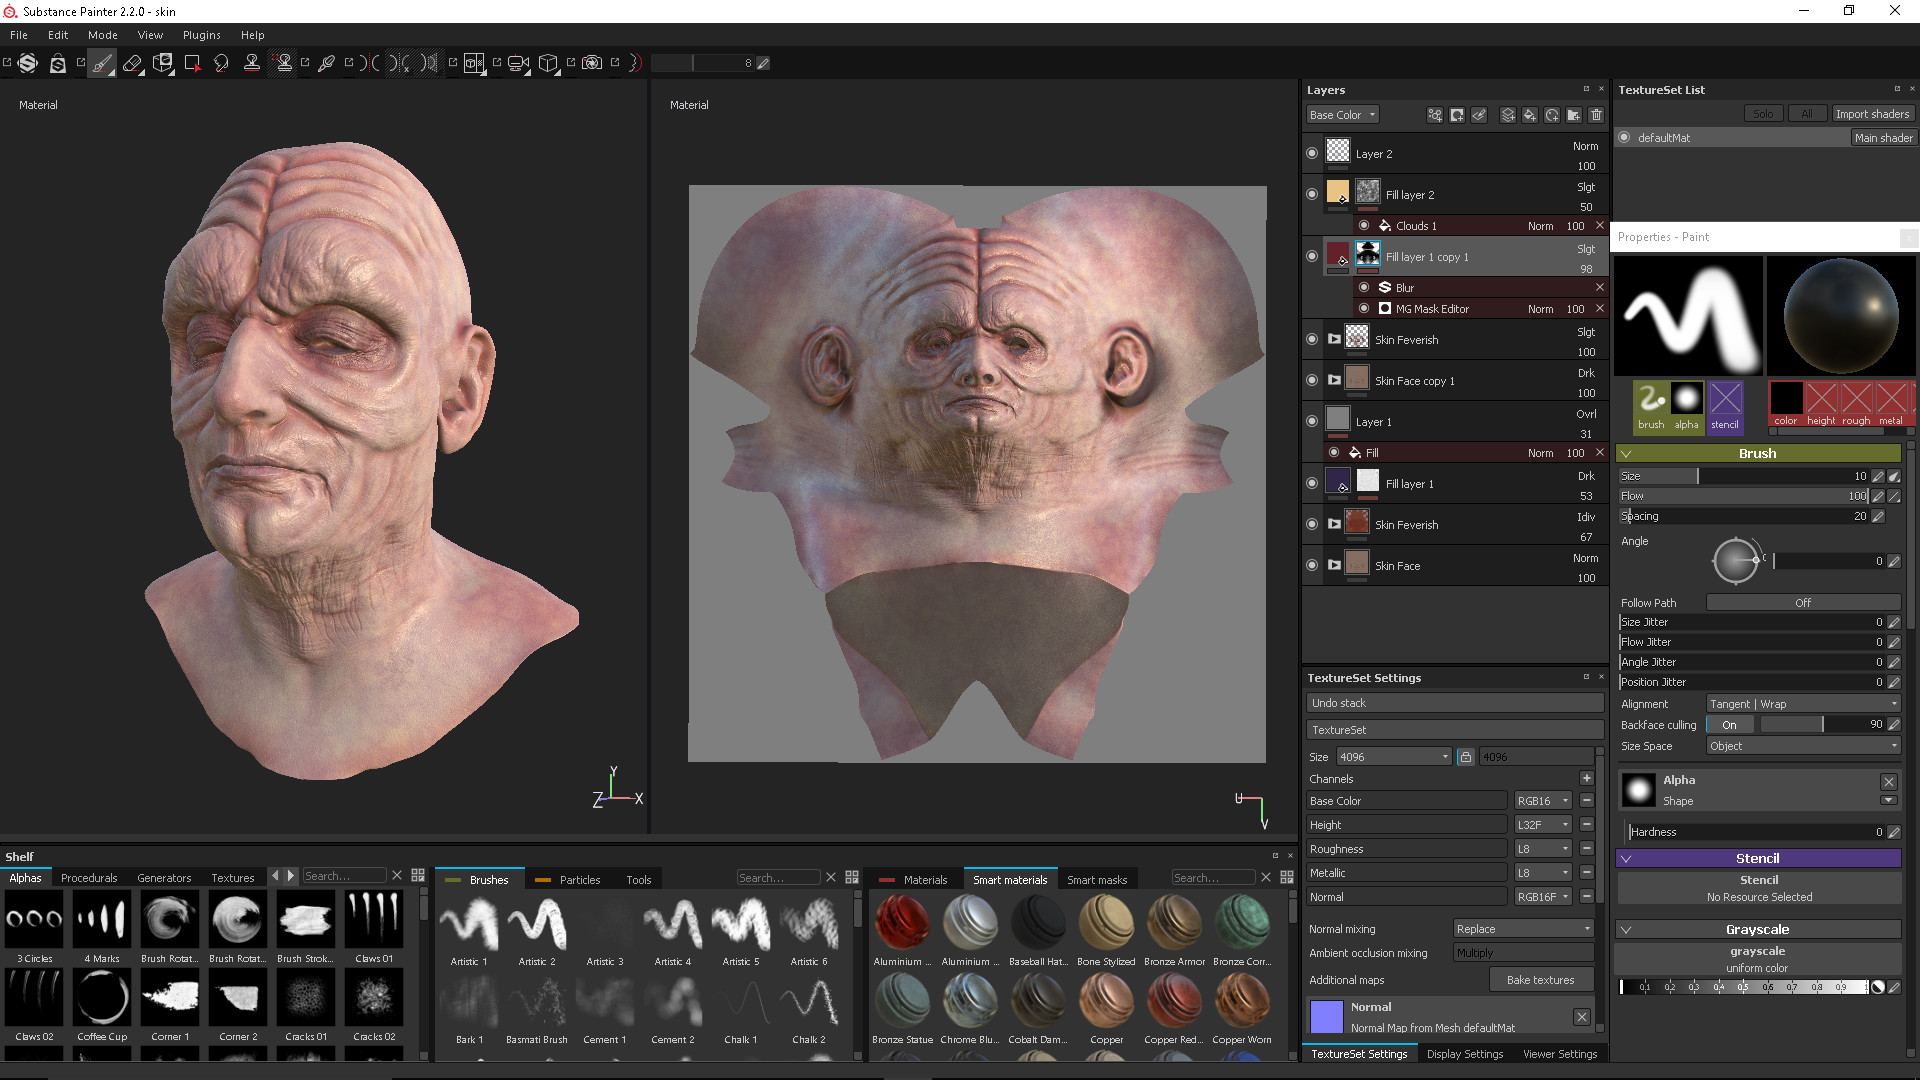Select the Polygon Fill tool
Image resolution: width=1920 pixels, height=1080 pixels.
point(192,63)
